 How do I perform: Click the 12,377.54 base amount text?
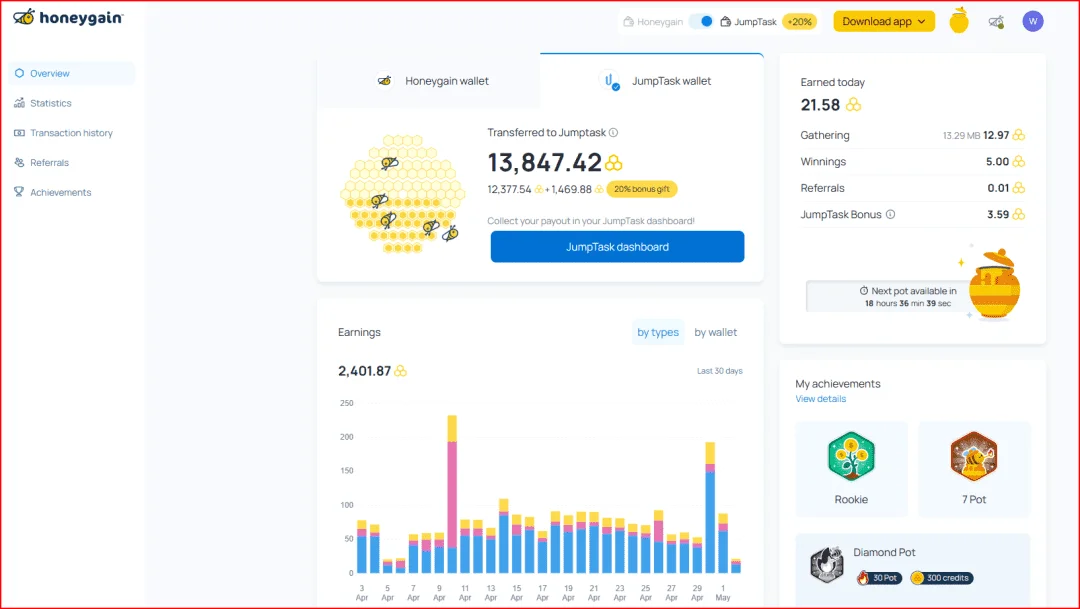coord(509,189)
